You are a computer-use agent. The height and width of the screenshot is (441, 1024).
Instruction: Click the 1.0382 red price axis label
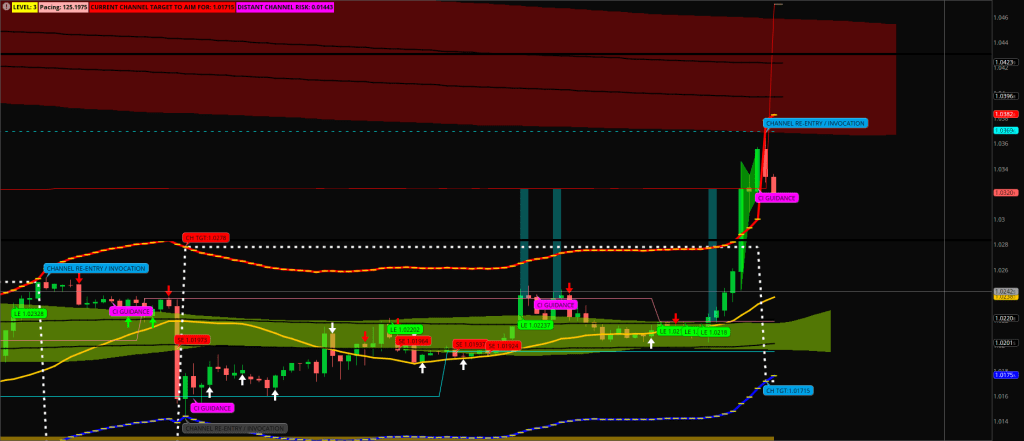point(1005,115)
